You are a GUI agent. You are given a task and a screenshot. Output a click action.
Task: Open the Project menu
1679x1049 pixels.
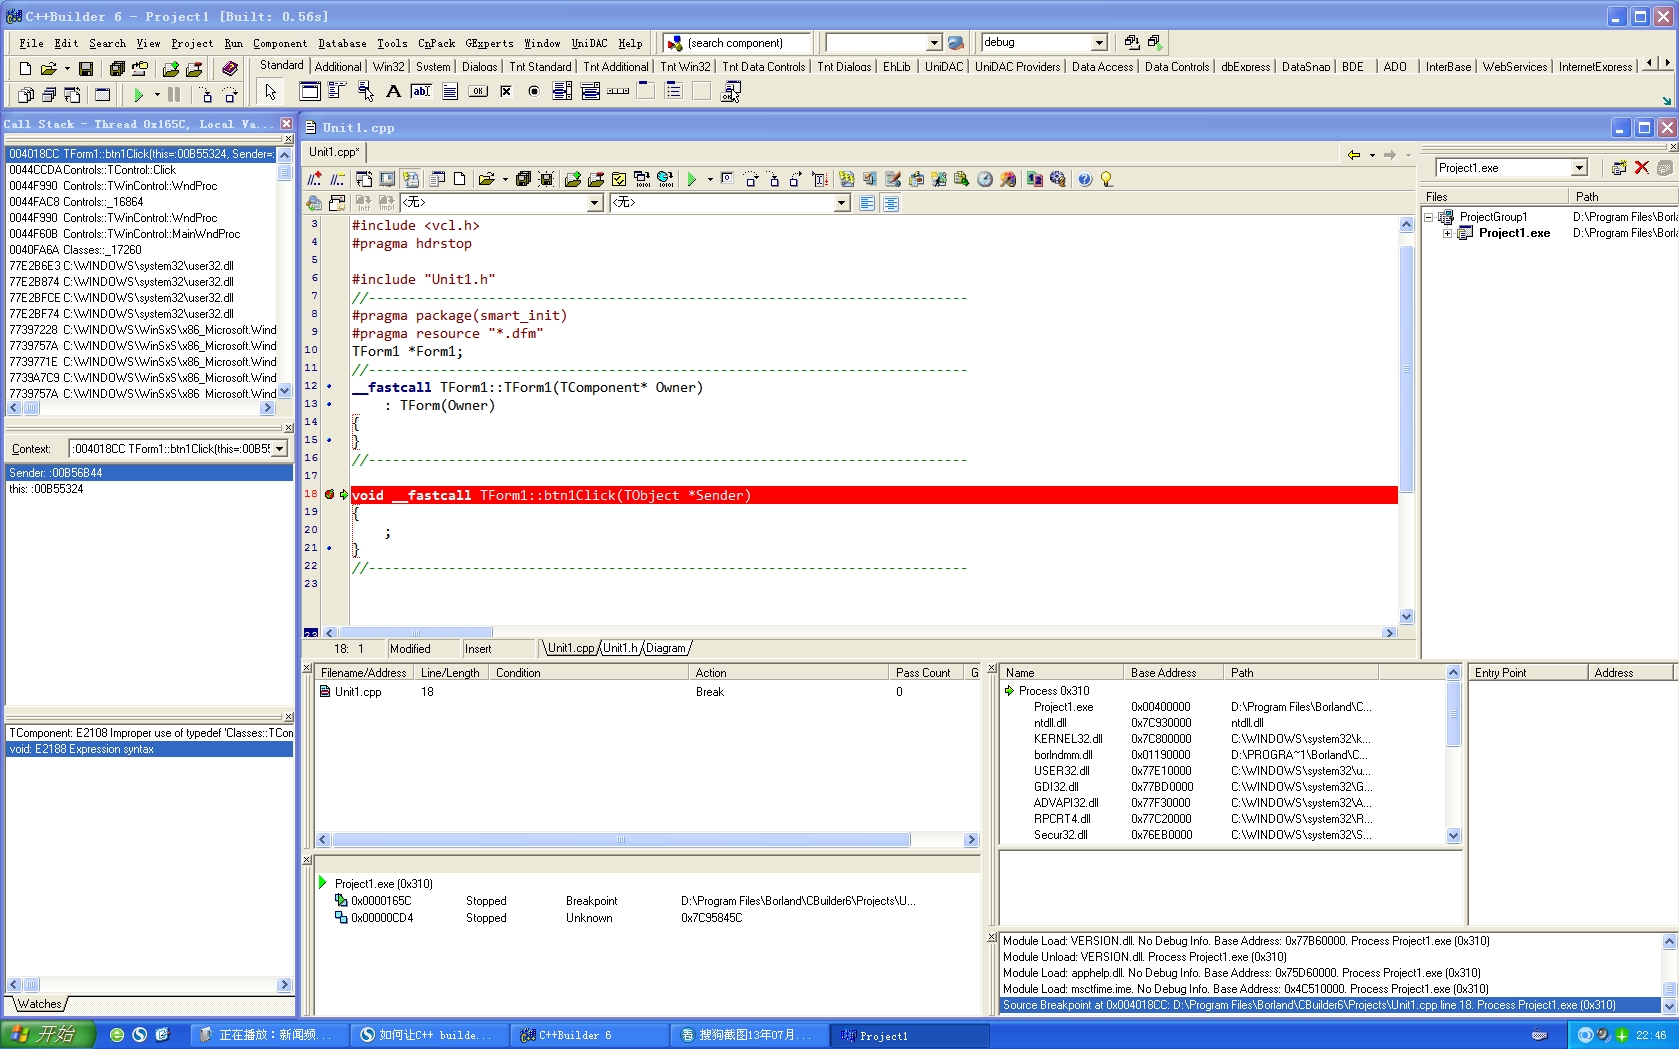[x=192, y=43]
